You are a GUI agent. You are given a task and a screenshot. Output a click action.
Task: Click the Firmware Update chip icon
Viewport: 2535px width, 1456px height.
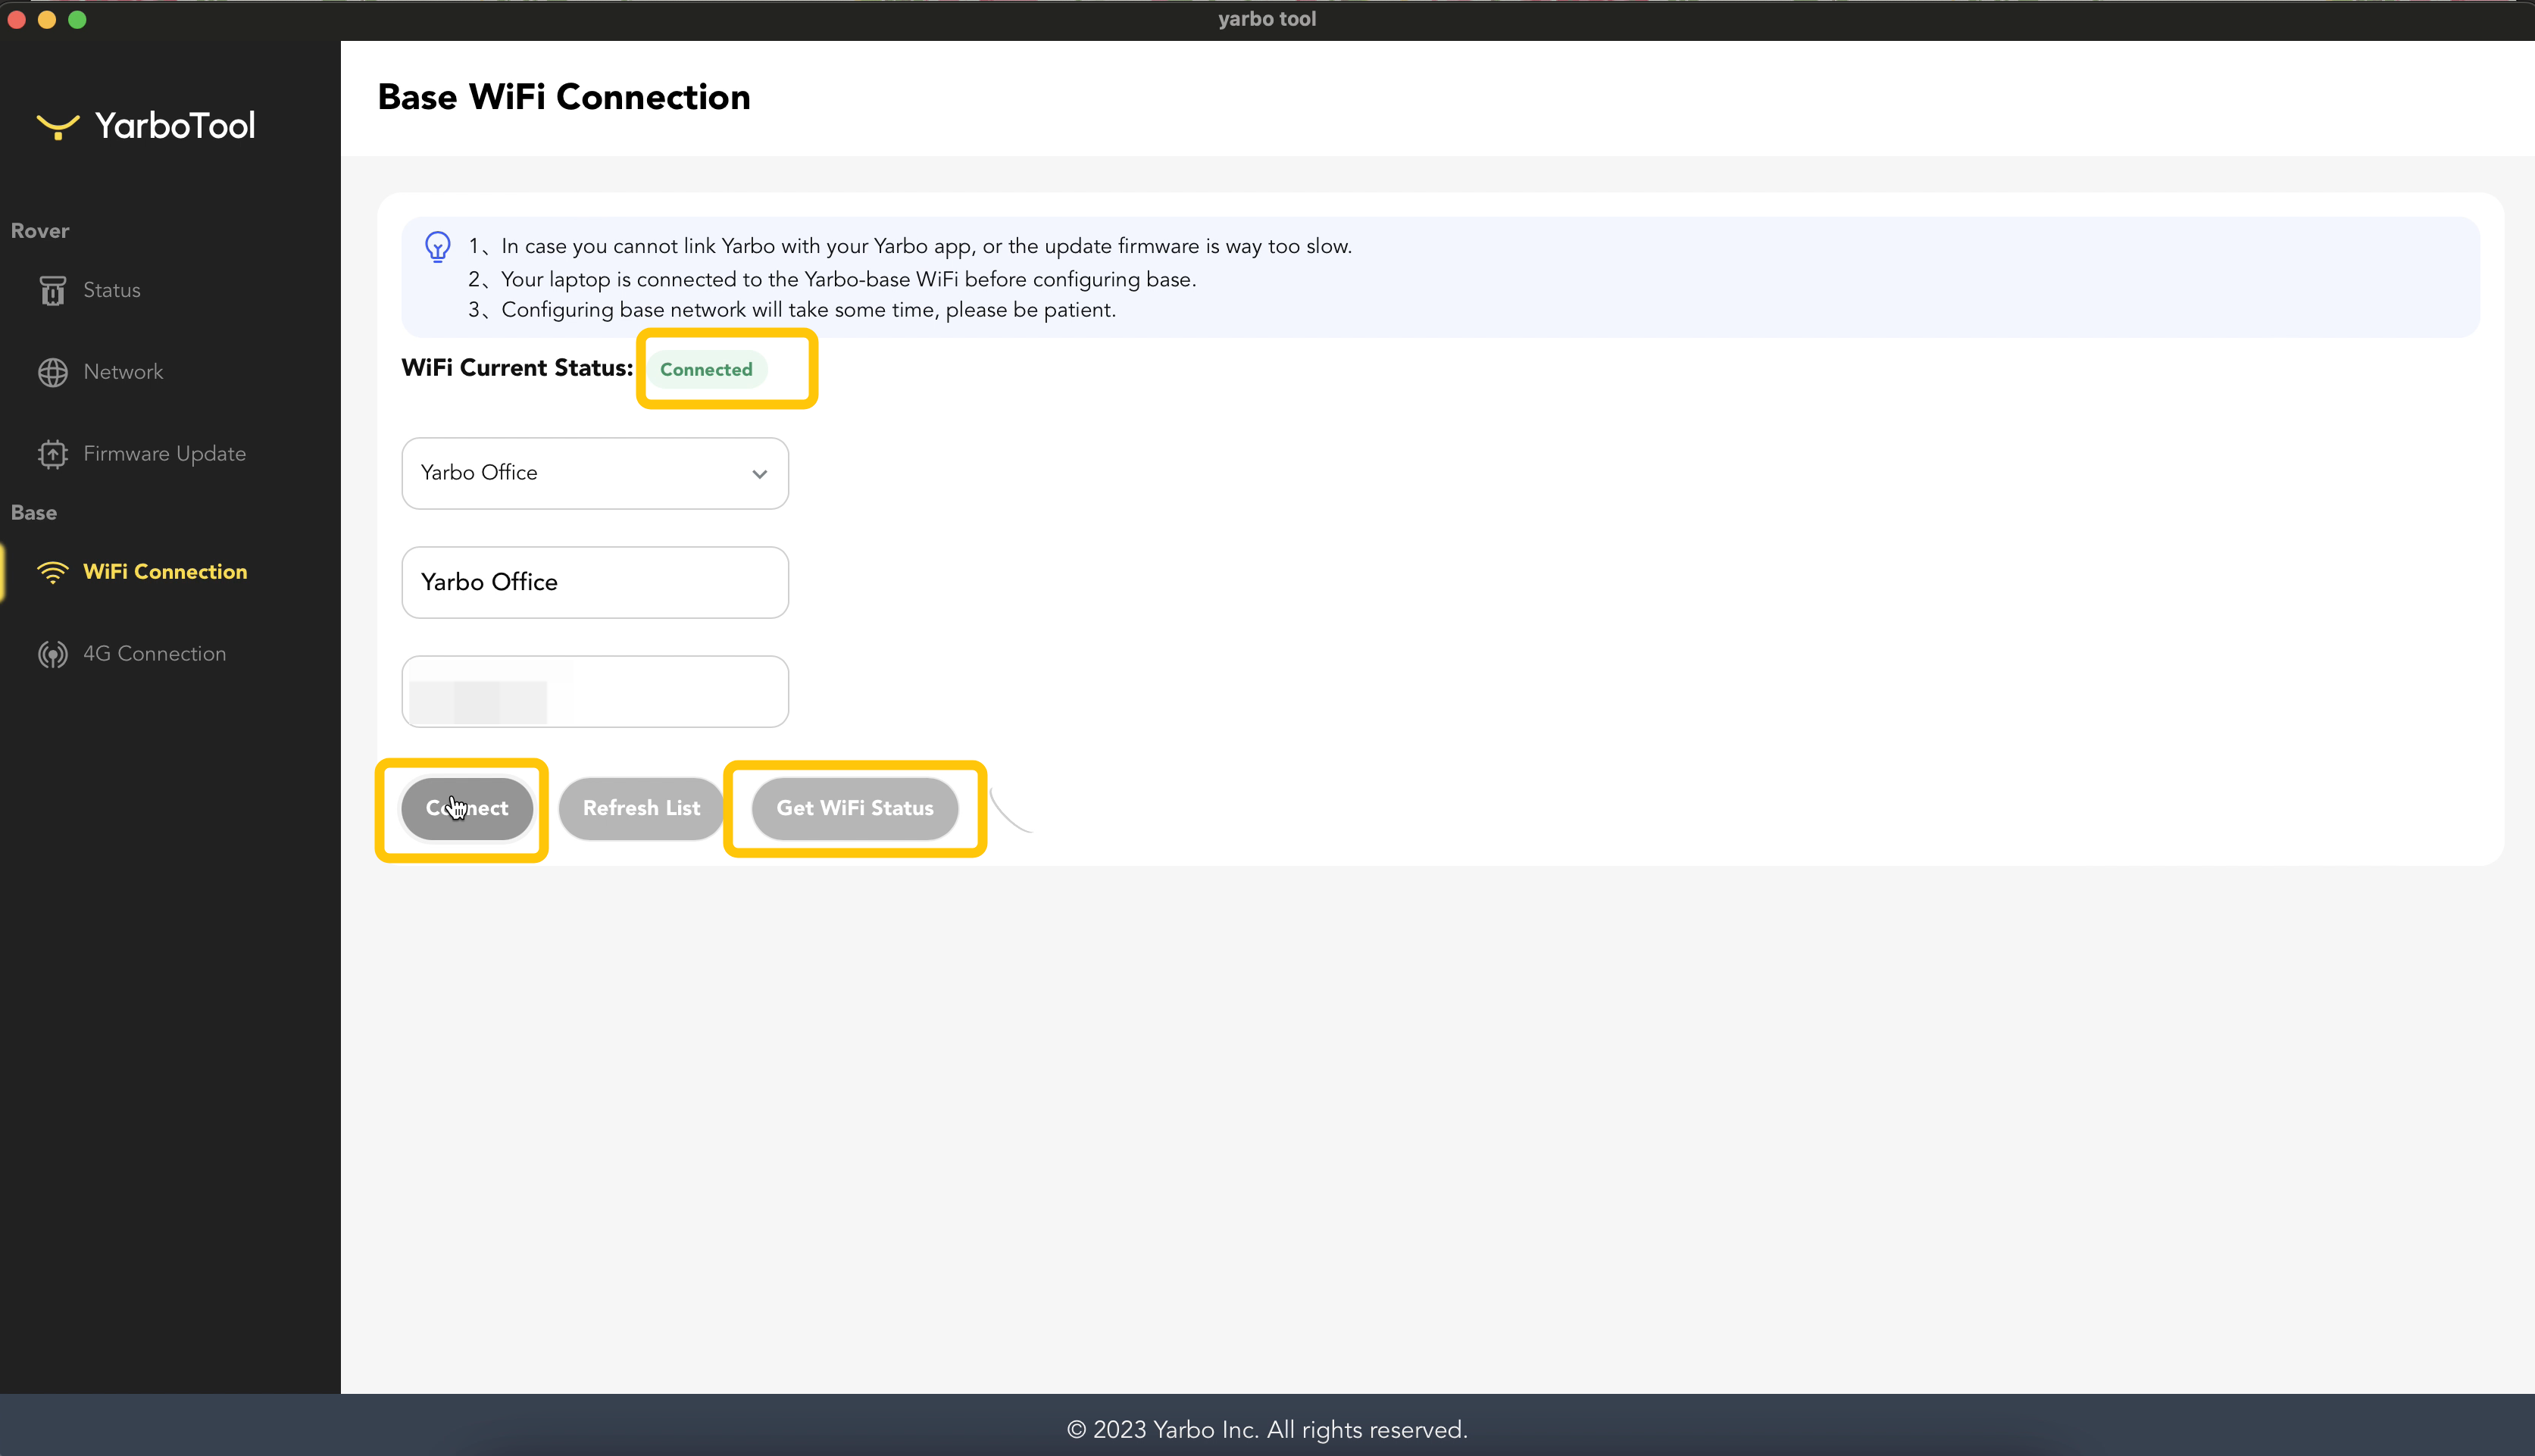52,454
